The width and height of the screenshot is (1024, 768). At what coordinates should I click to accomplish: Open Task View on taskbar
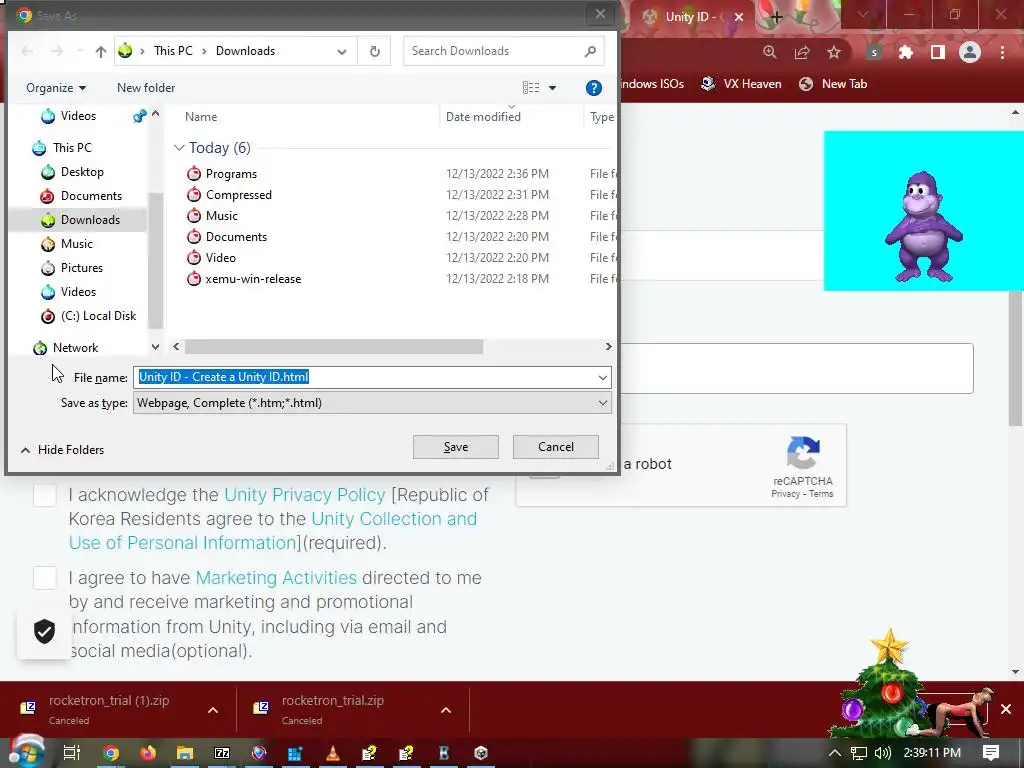(x=71, y=753)
